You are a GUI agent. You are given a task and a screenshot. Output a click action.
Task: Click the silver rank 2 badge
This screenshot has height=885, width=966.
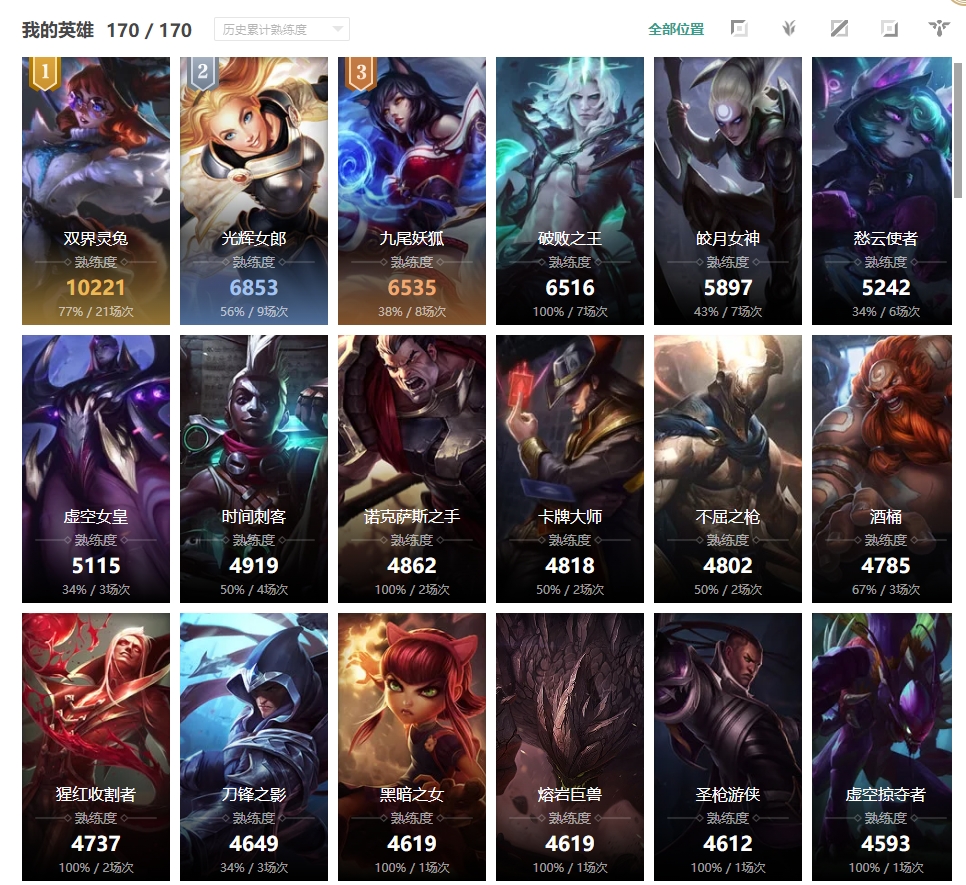click(x=203, y=73)
